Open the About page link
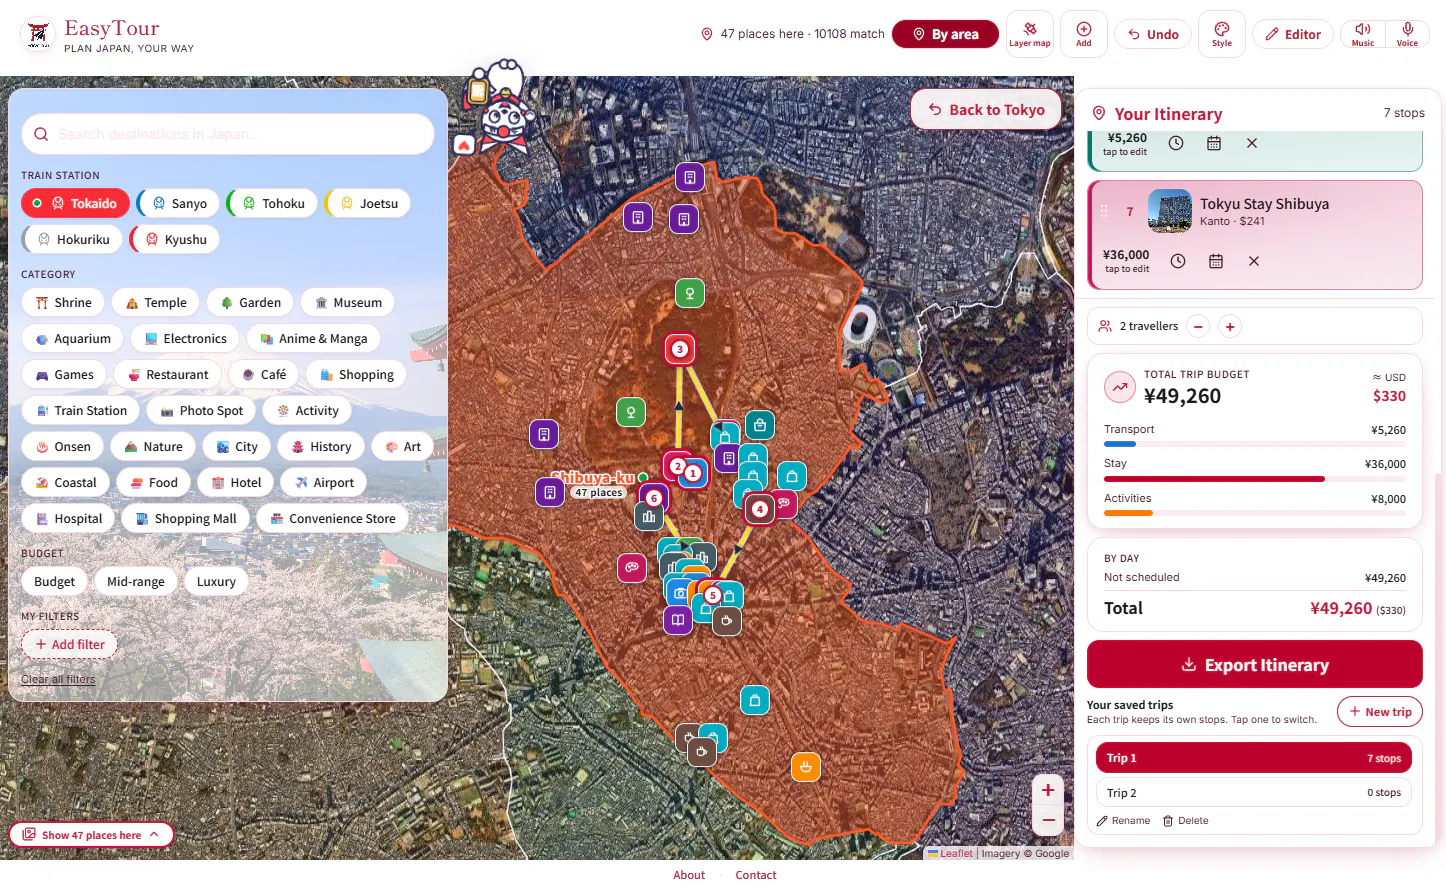 689,875
